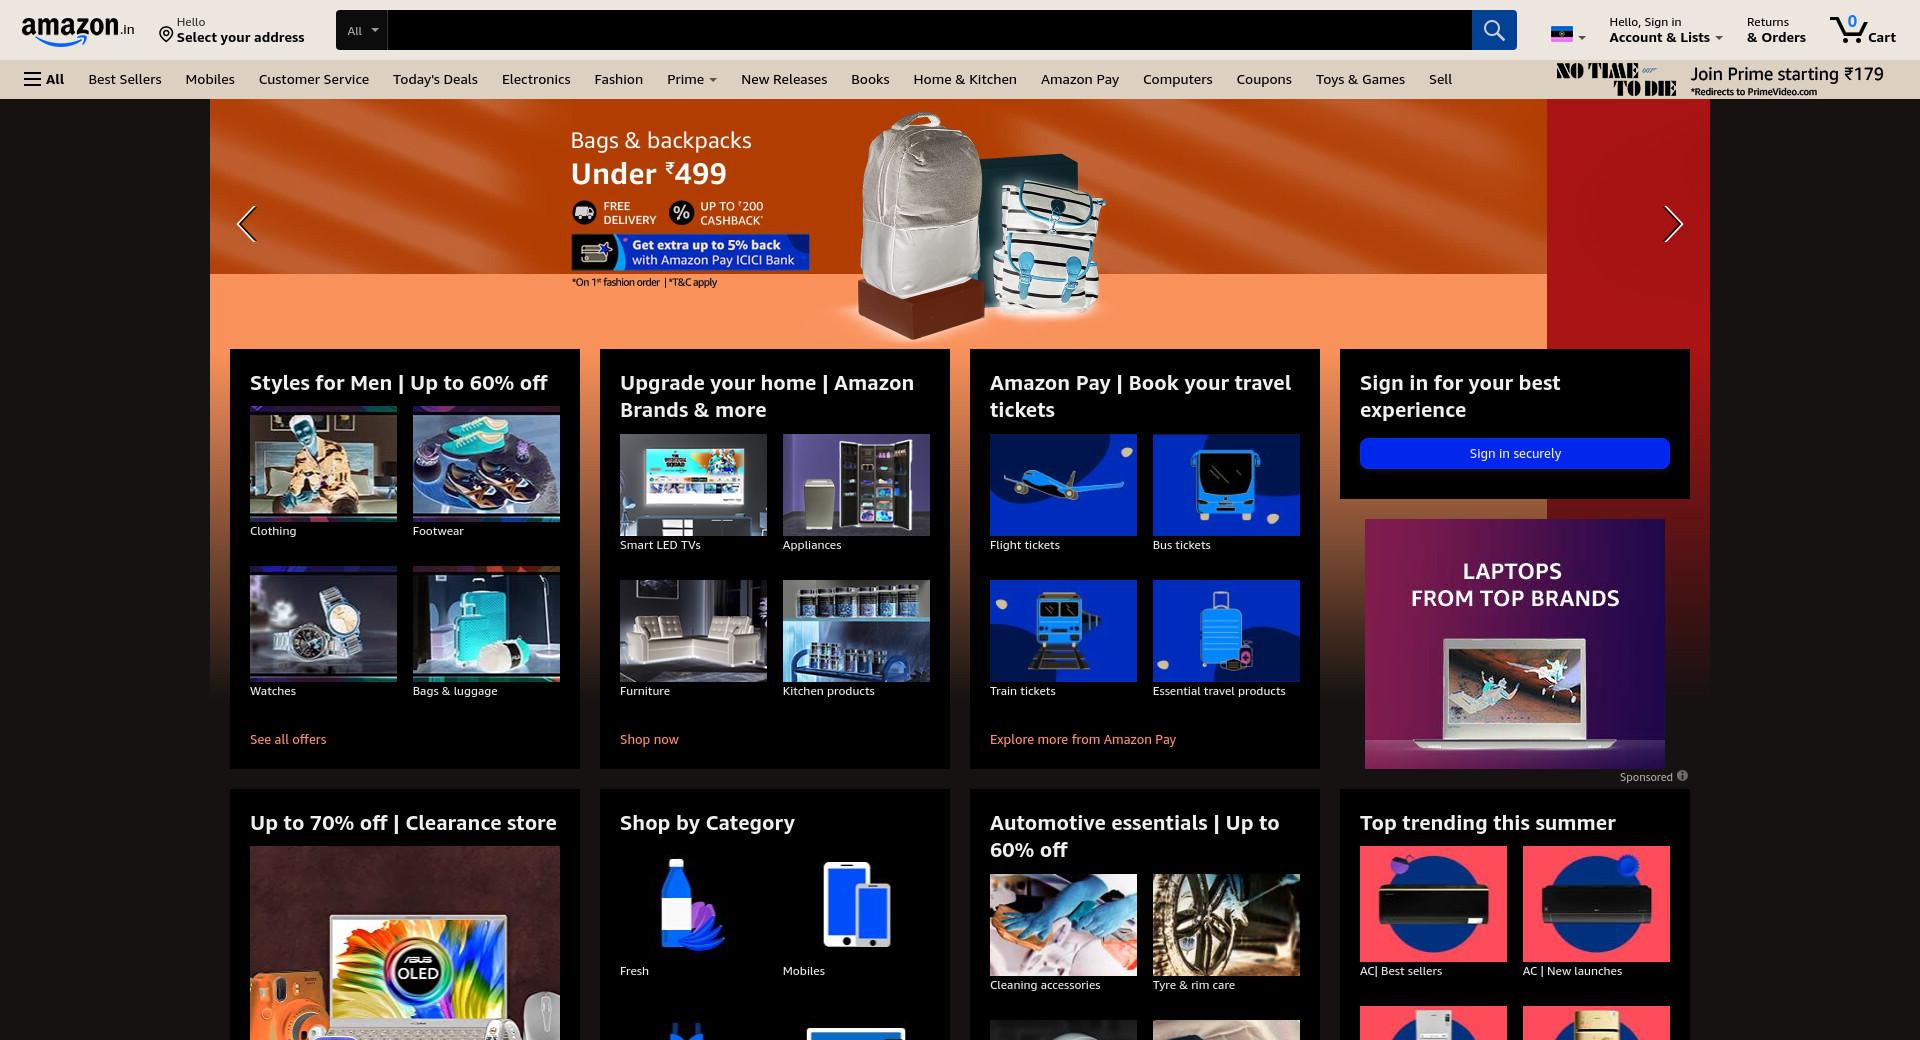Open the Footwear thumbnail
Viewport: 1920px width, 1040px height.
click(x=486, y=464)
